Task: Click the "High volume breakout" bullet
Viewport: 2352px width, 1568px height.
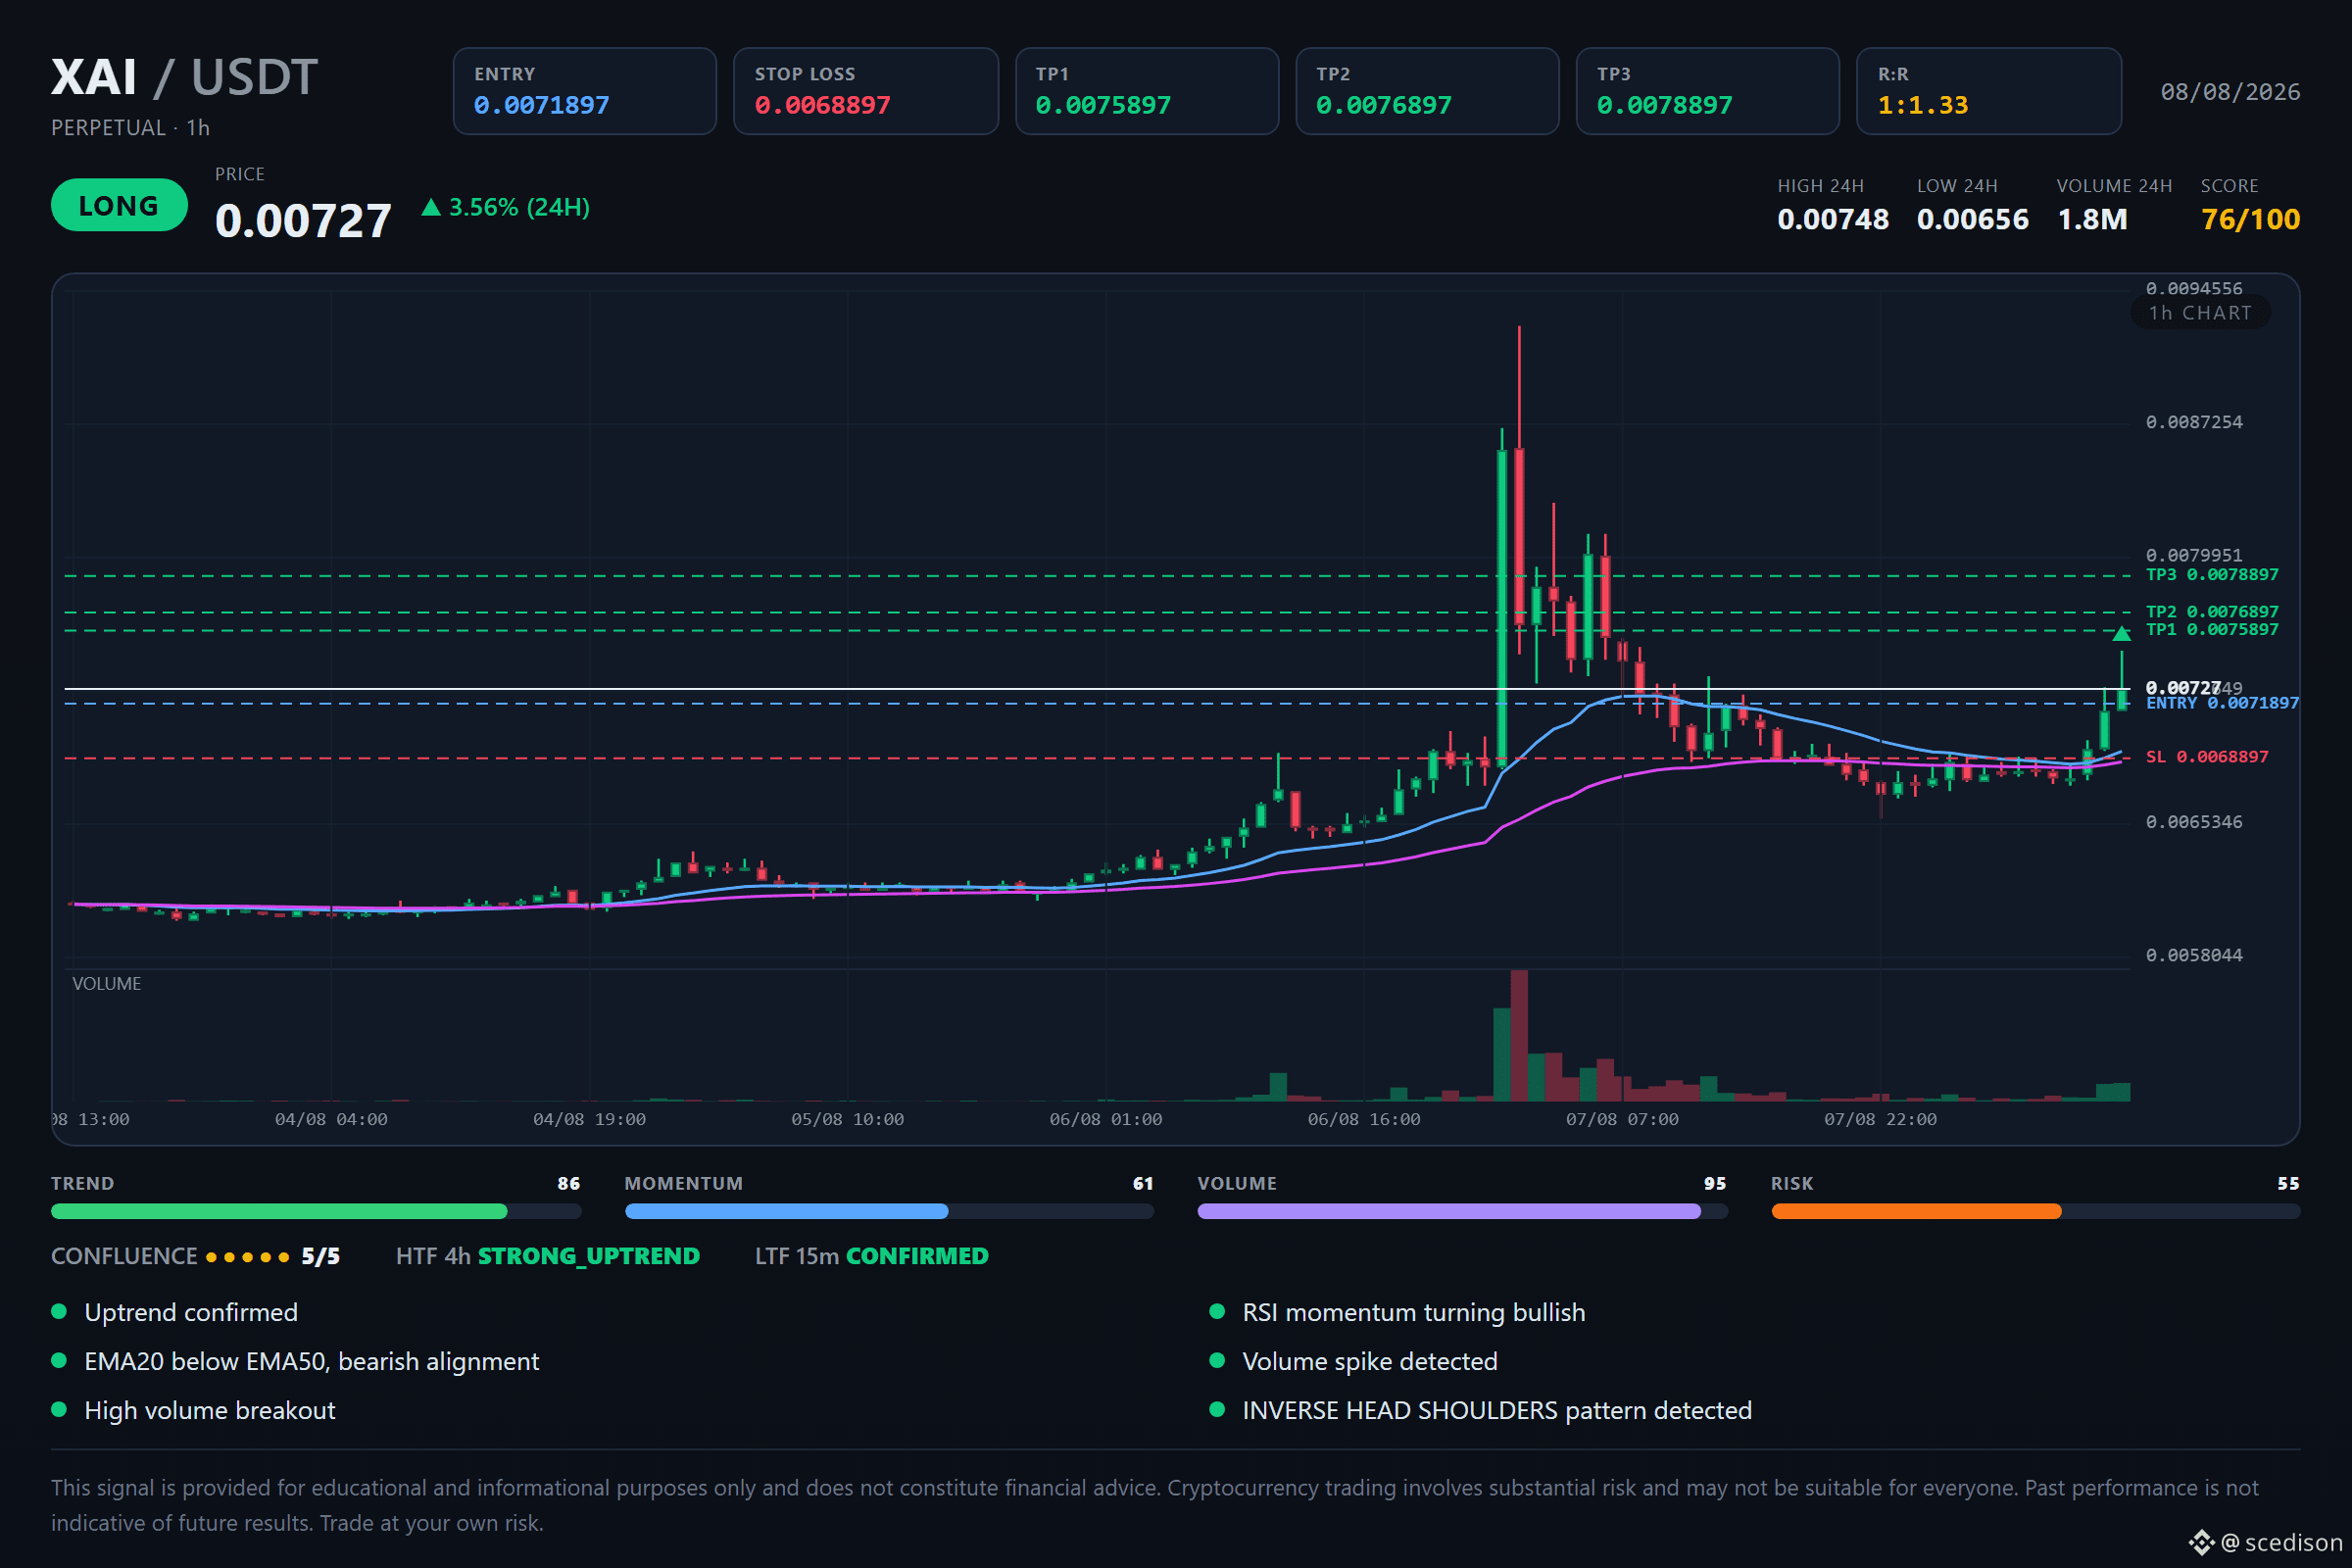Action: pos(193,1410)
